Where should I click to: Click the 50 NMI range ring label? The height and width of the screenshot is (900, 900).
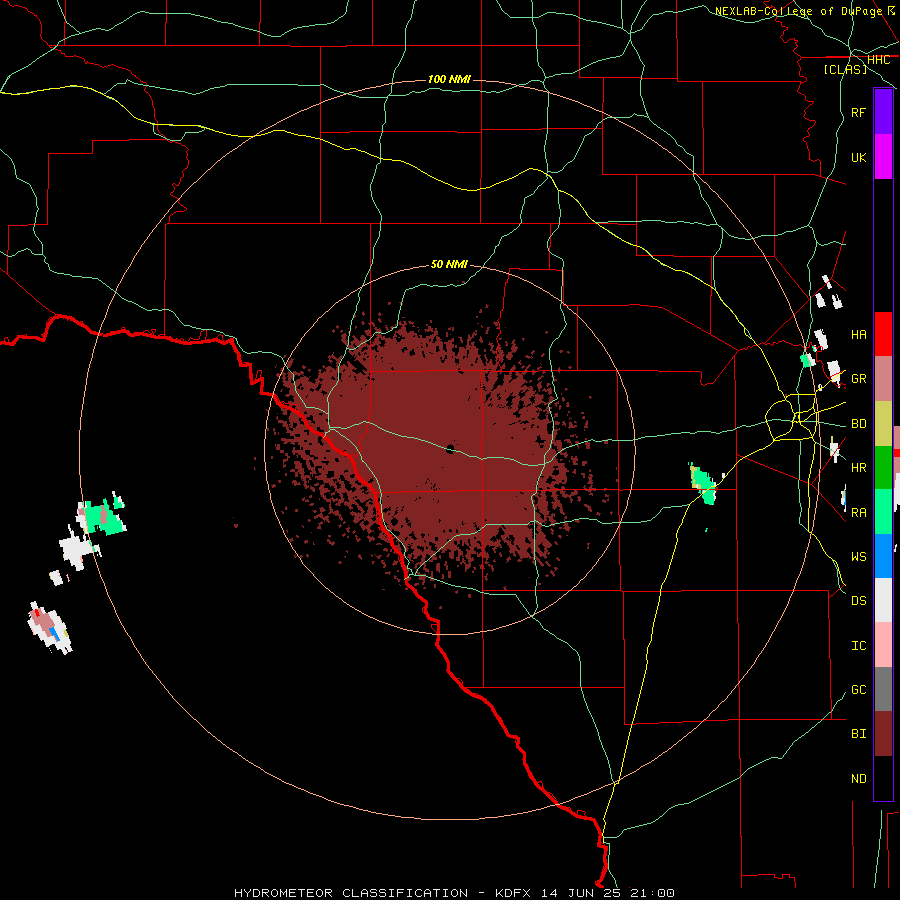[449, 264]
